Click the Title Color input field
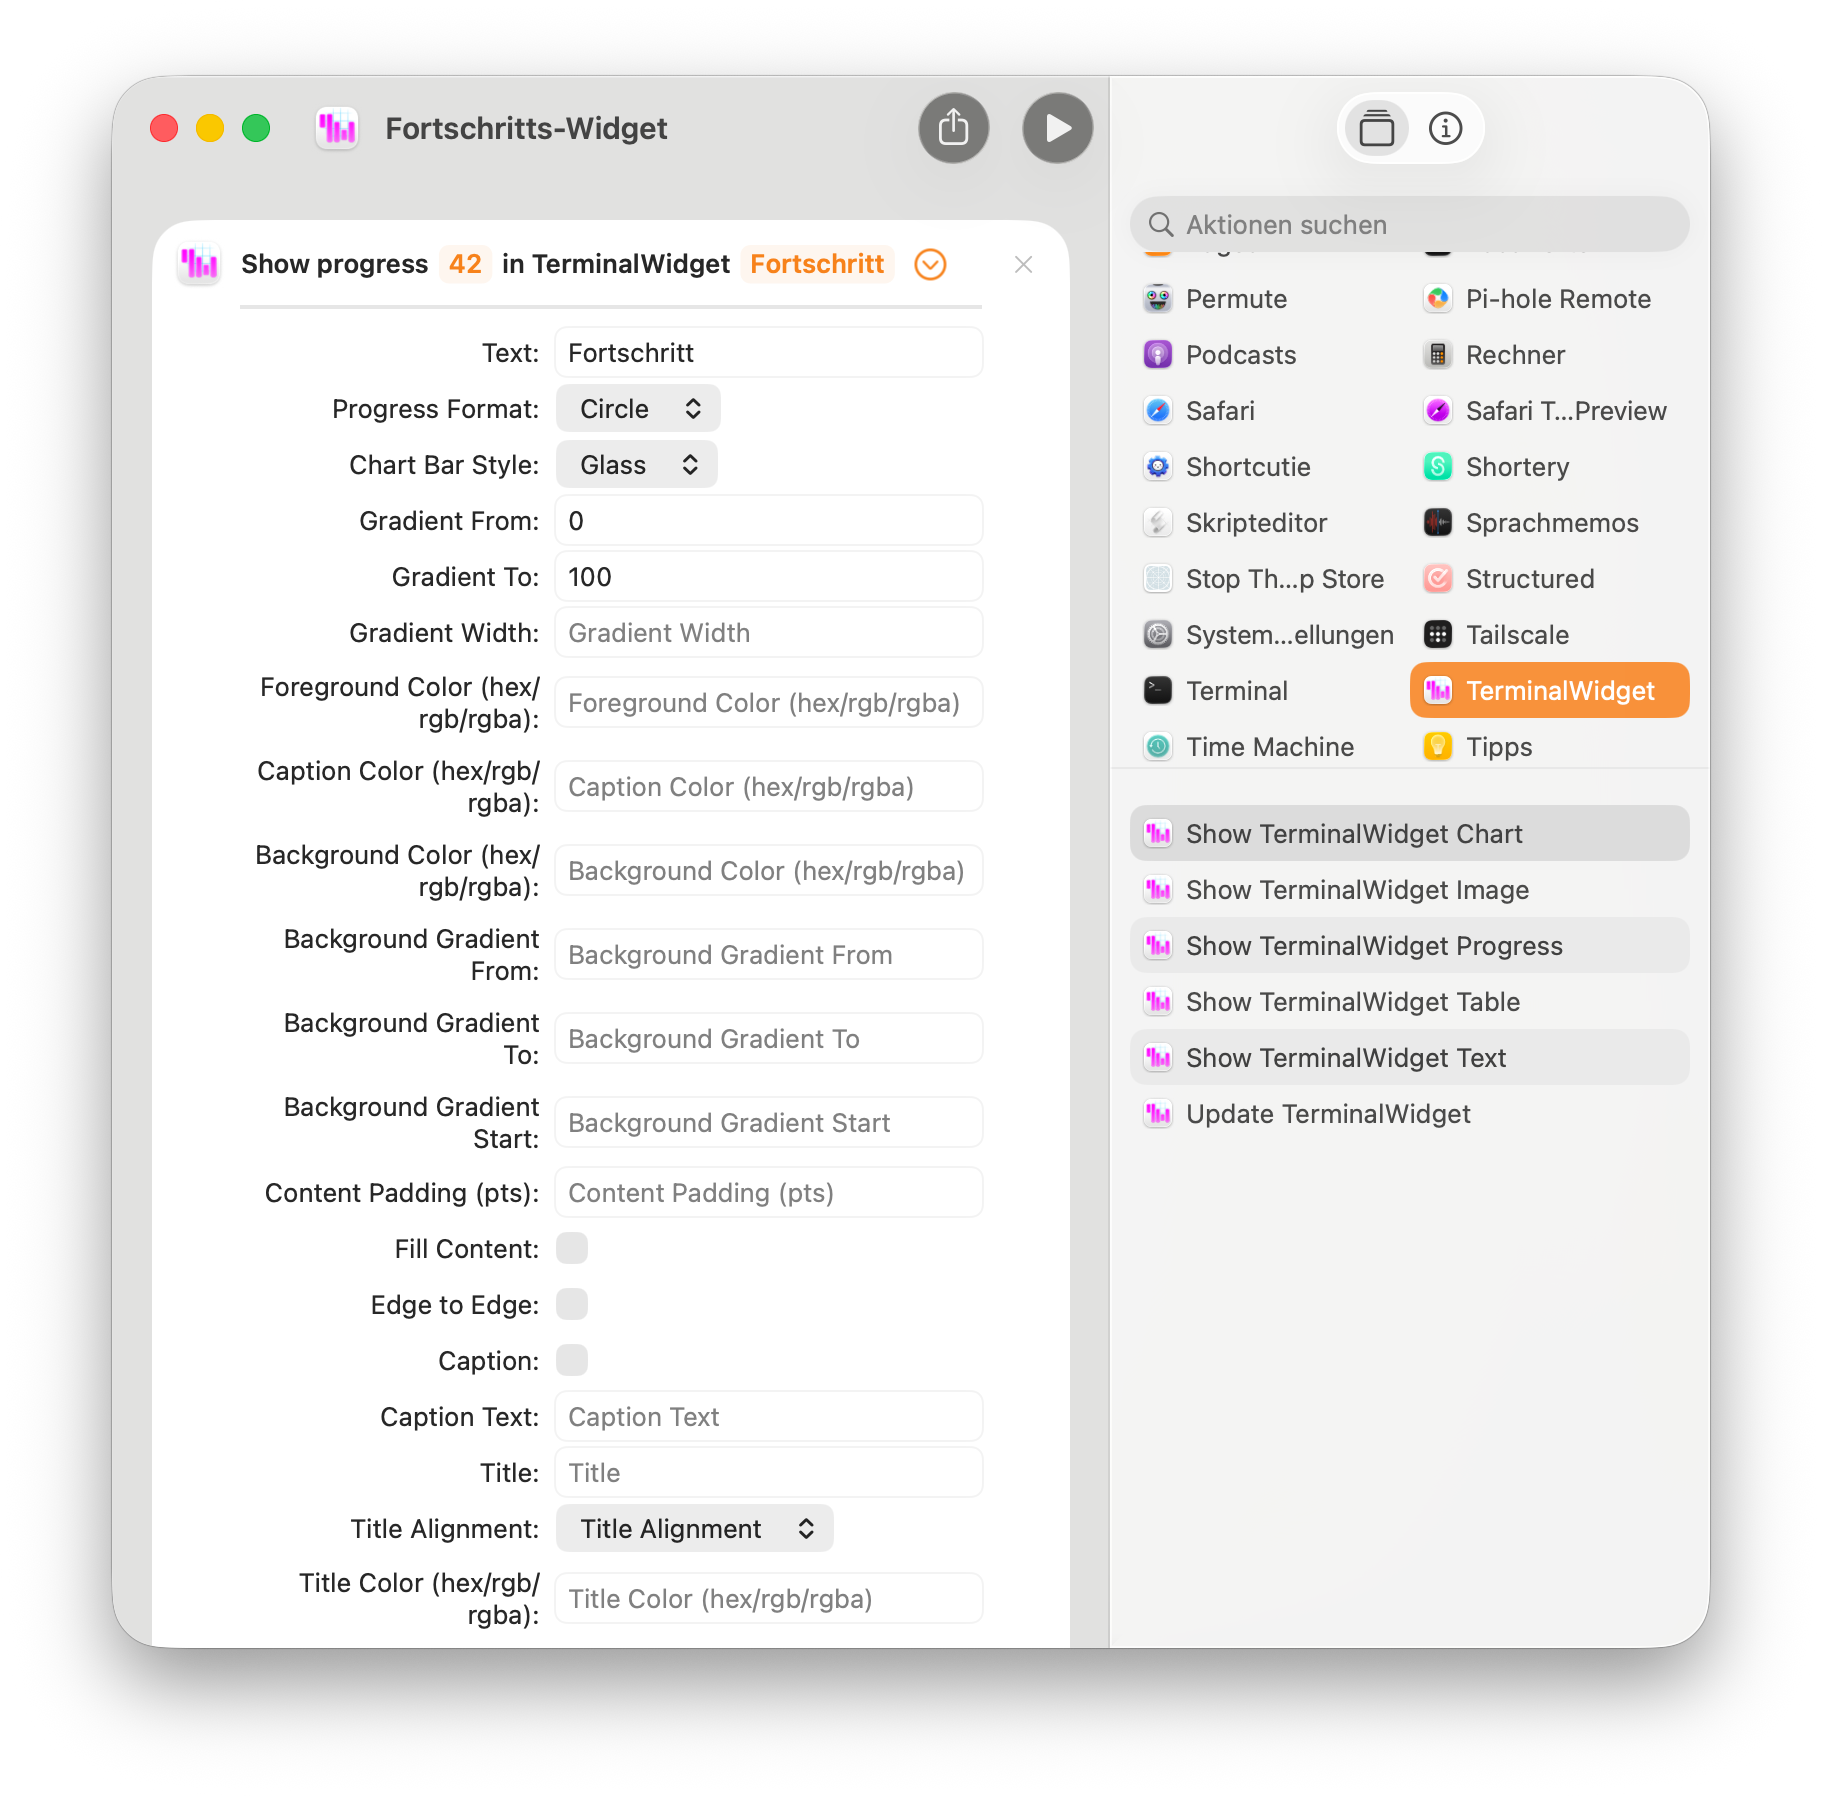This screenshot has width=1822, height=1796. coord(769,1599)
